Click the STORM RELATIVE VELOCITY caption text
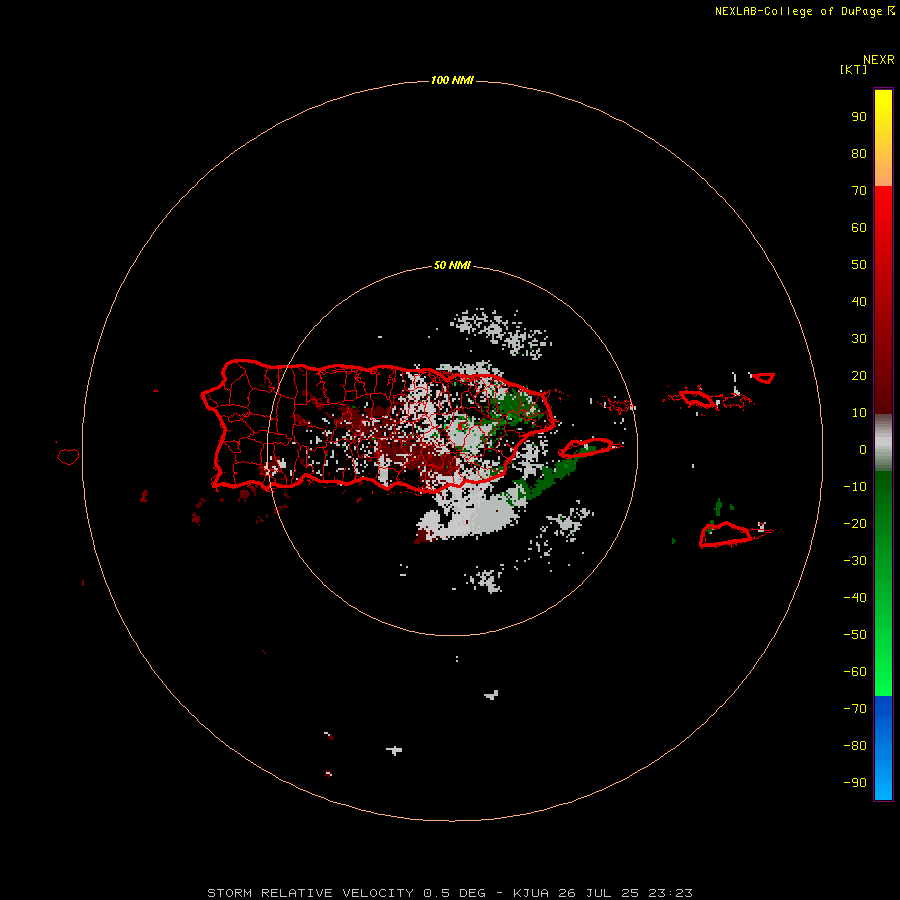900x900 pixels. coord(310,893)
